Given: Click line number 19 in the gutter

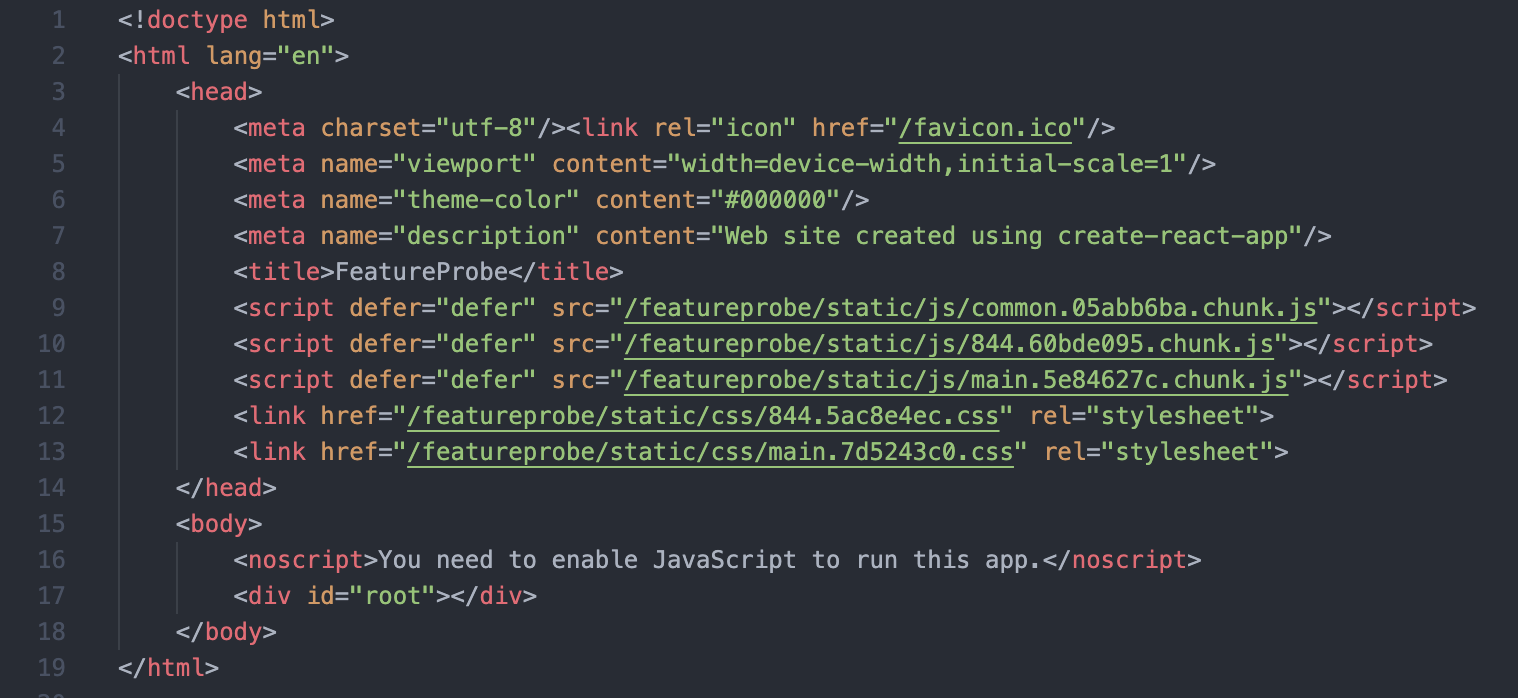Looking at the screenshot, I should click(51, 668).
